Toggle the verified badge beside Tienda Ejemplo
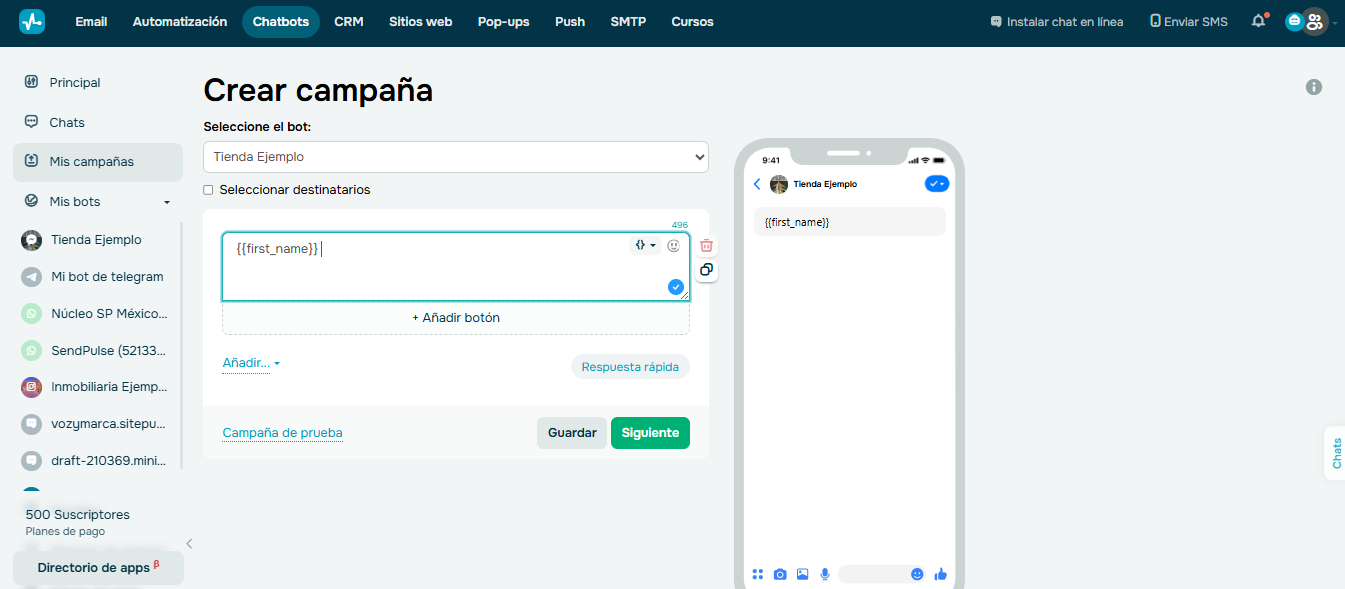The image size is (1345, 589). (x=937, y=183)
